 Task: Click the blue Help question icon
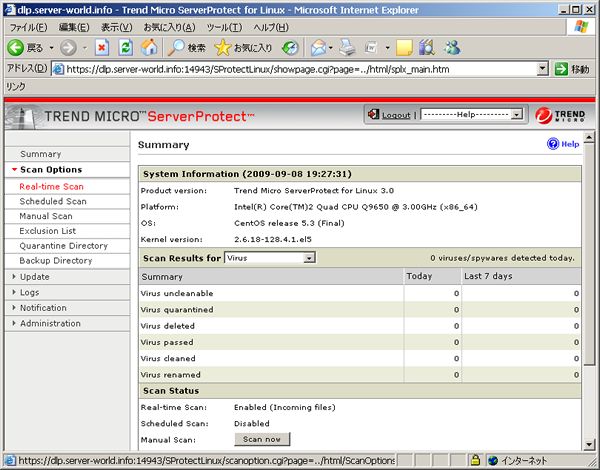tap(552, 144)
